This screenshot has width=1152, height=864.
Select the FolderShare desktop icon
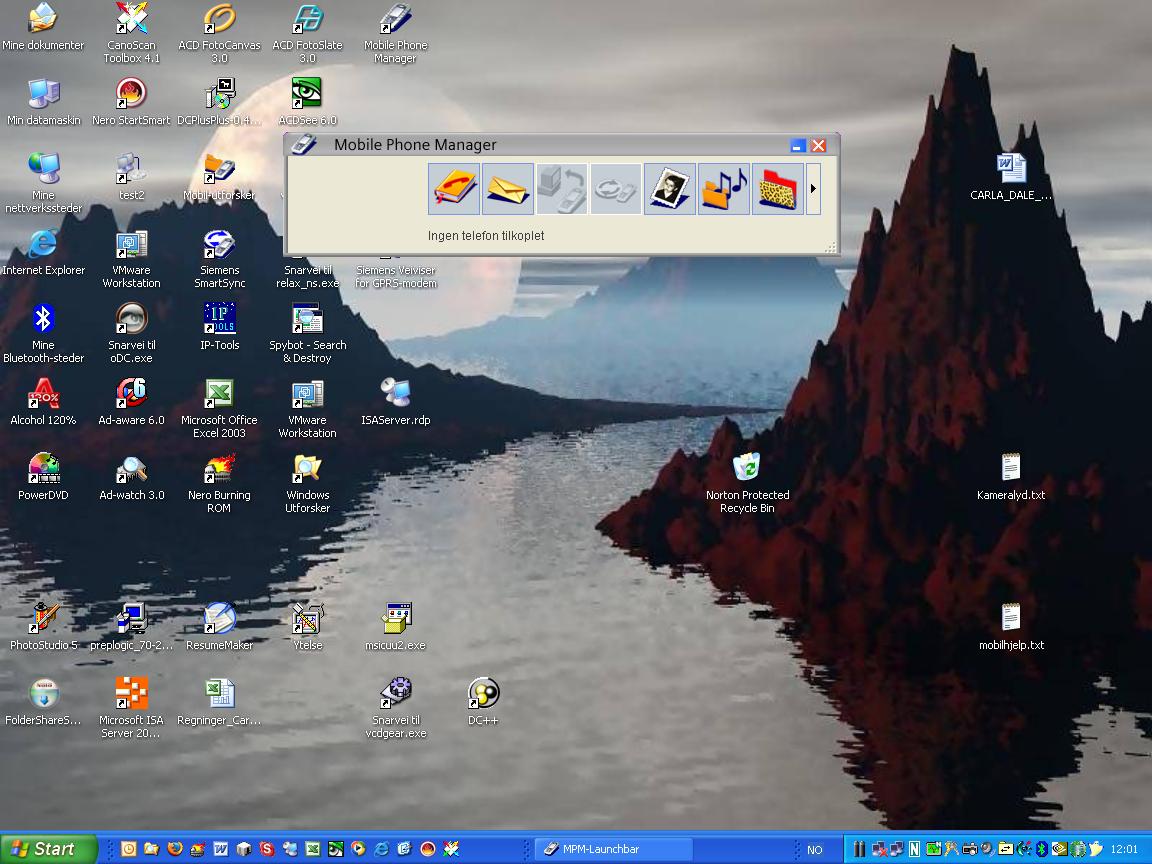43,702
